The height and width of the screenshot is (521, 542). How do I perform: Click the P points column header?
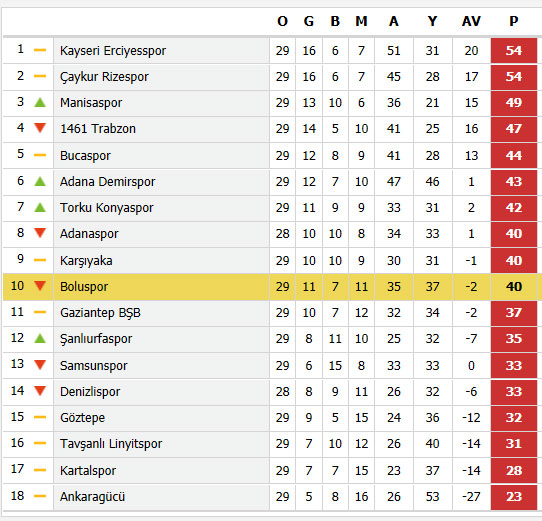(x=514, y=21)
